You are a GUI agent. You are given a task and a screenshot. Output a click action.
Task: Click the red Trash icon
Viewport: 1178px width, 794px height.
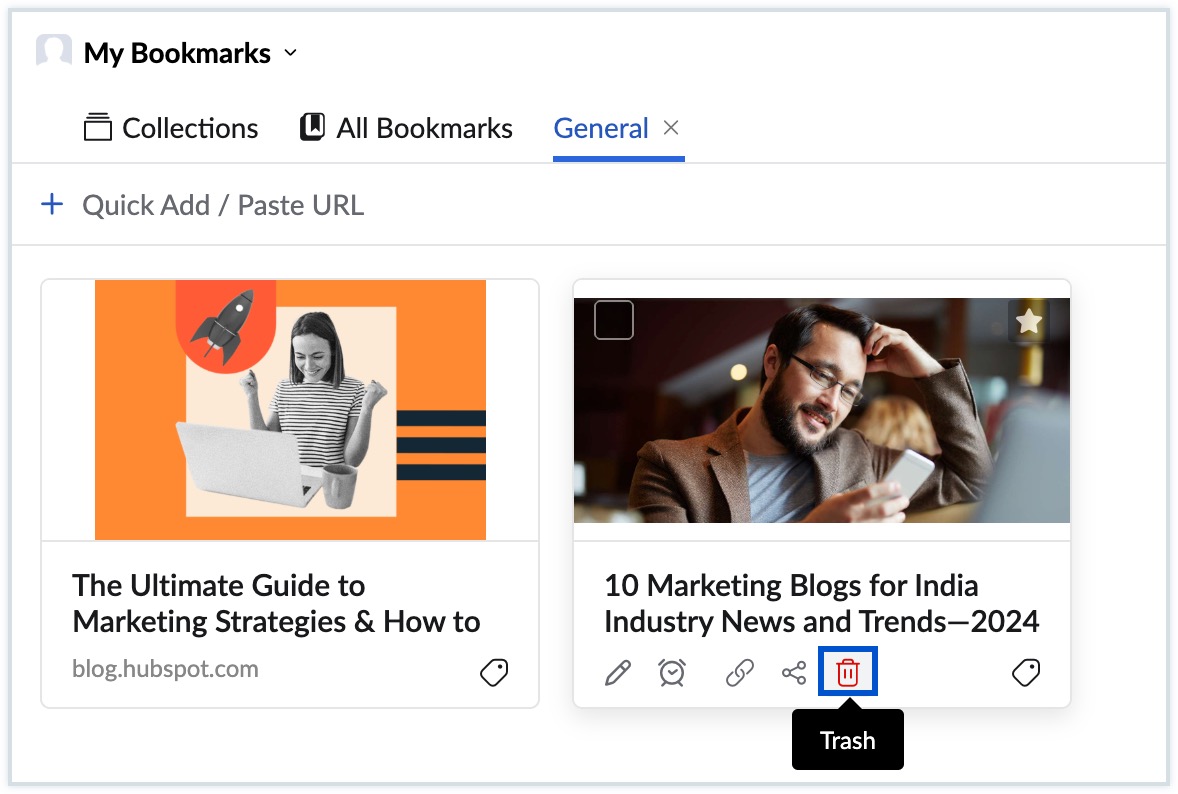848,673
